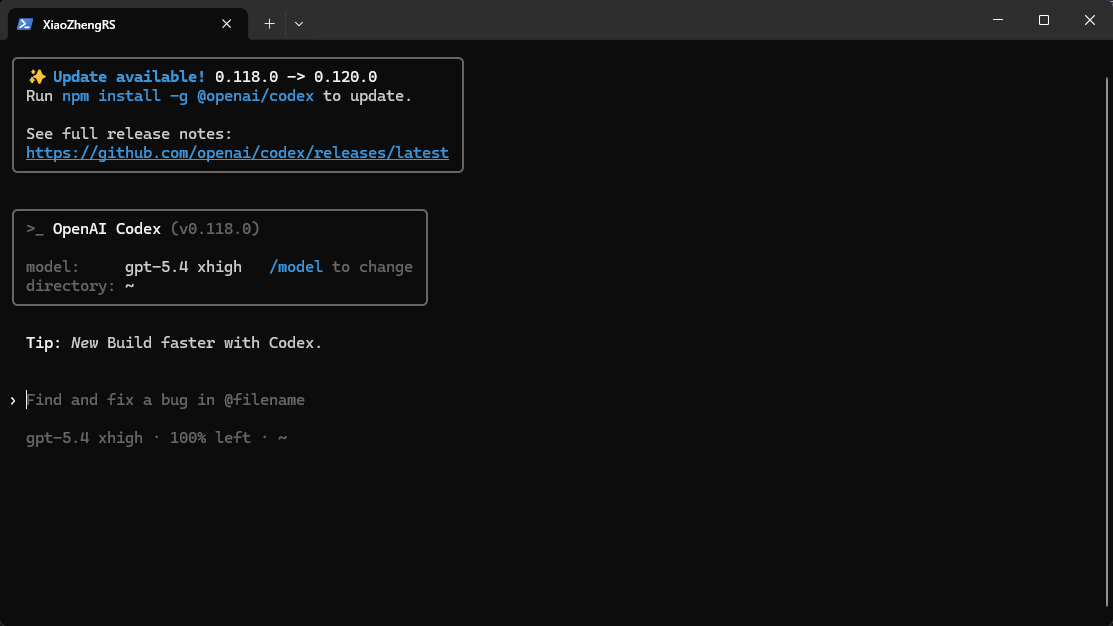Click the version text '0.118.0 -> 0.120.0'
This screenshot has height=626, width=1113.
click(296, 77)
